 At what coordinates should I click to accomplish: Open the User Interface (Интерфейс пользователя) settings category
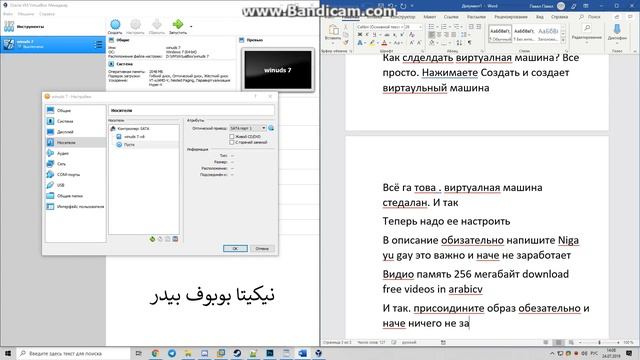click(76, 207)
